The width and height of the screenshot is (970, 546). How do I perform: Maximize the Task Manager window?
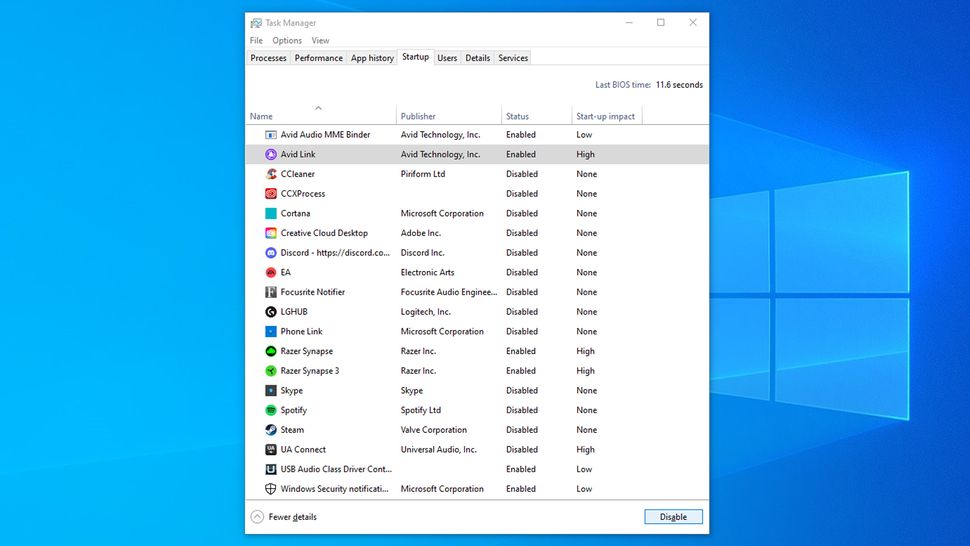(x=661, y=22)
